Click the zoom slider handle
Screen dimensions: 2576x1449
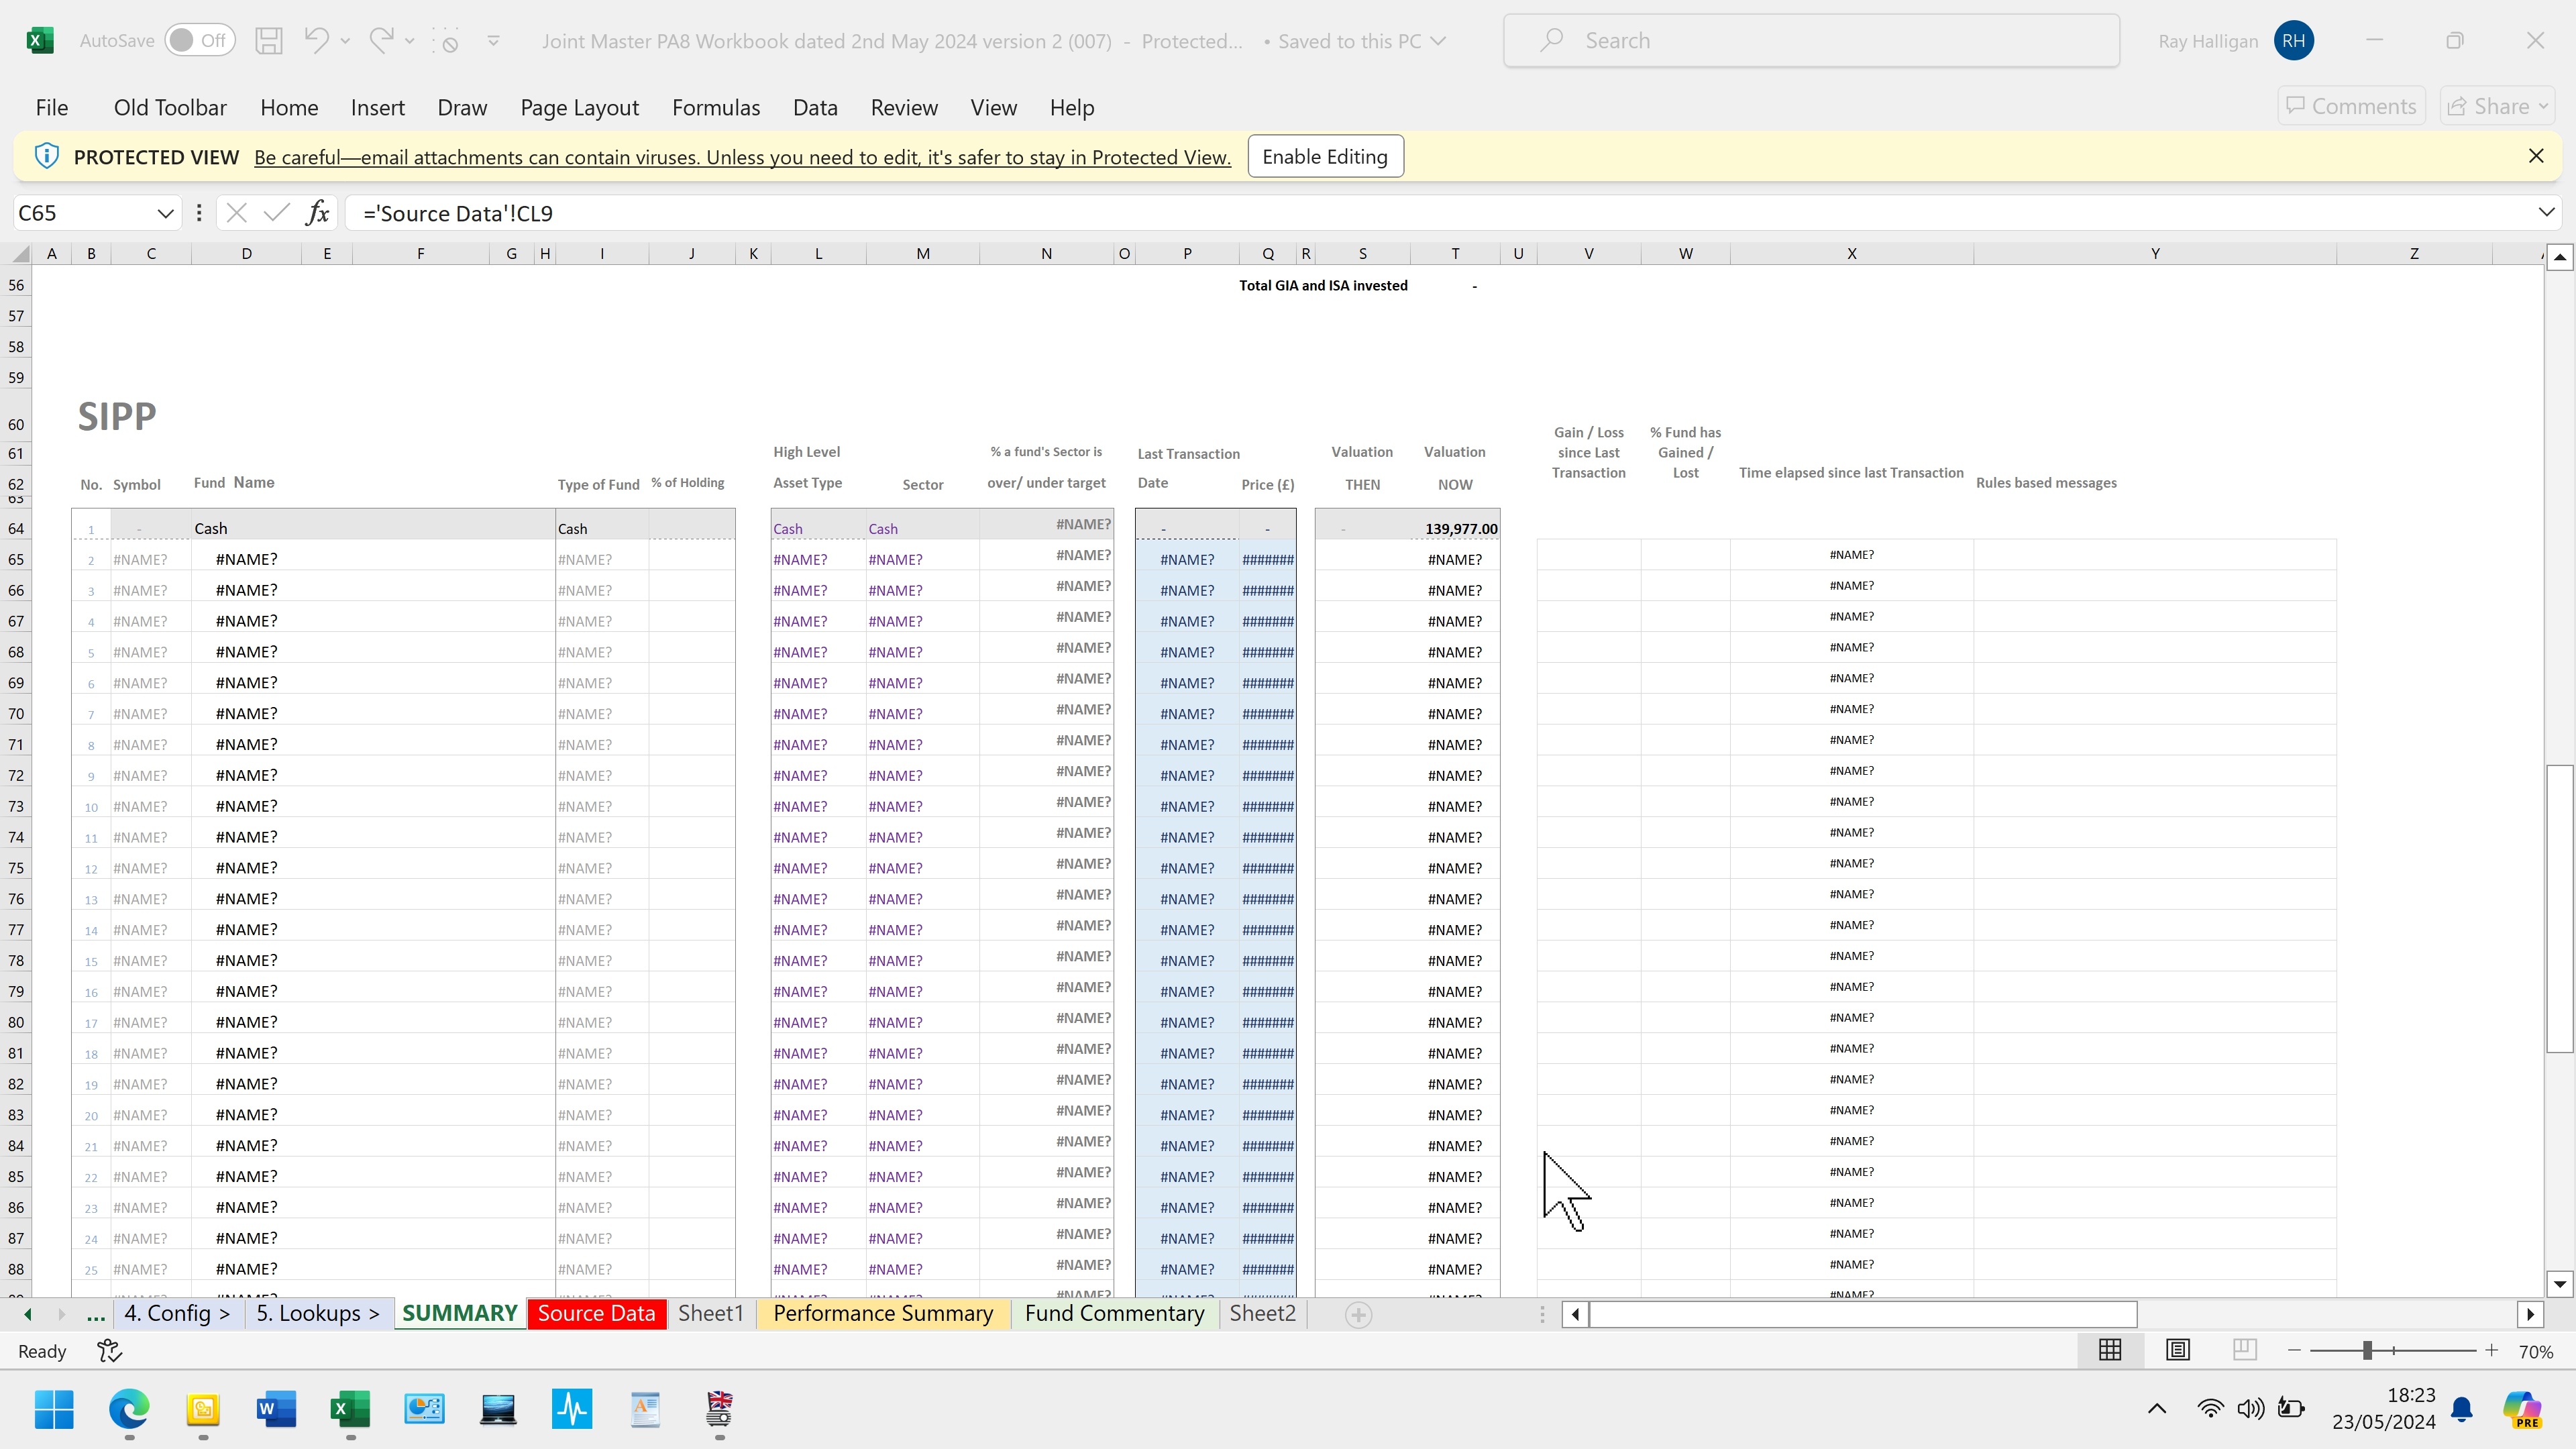point(2367,1351)
